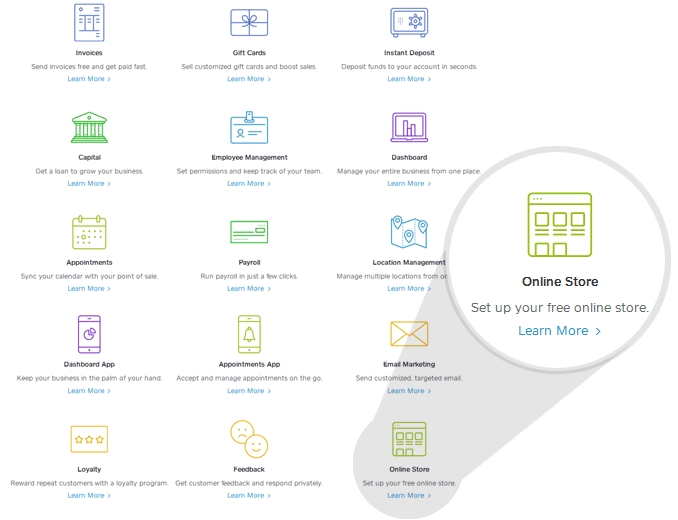The image size is (678, 520).
Task: Click Learn More under Feedback
Action: [x=249, y=496]
